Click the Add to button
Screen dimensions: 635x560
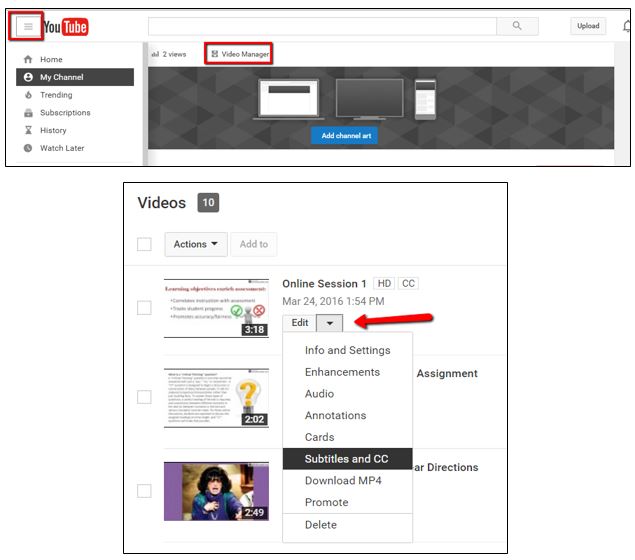point(254,244)
